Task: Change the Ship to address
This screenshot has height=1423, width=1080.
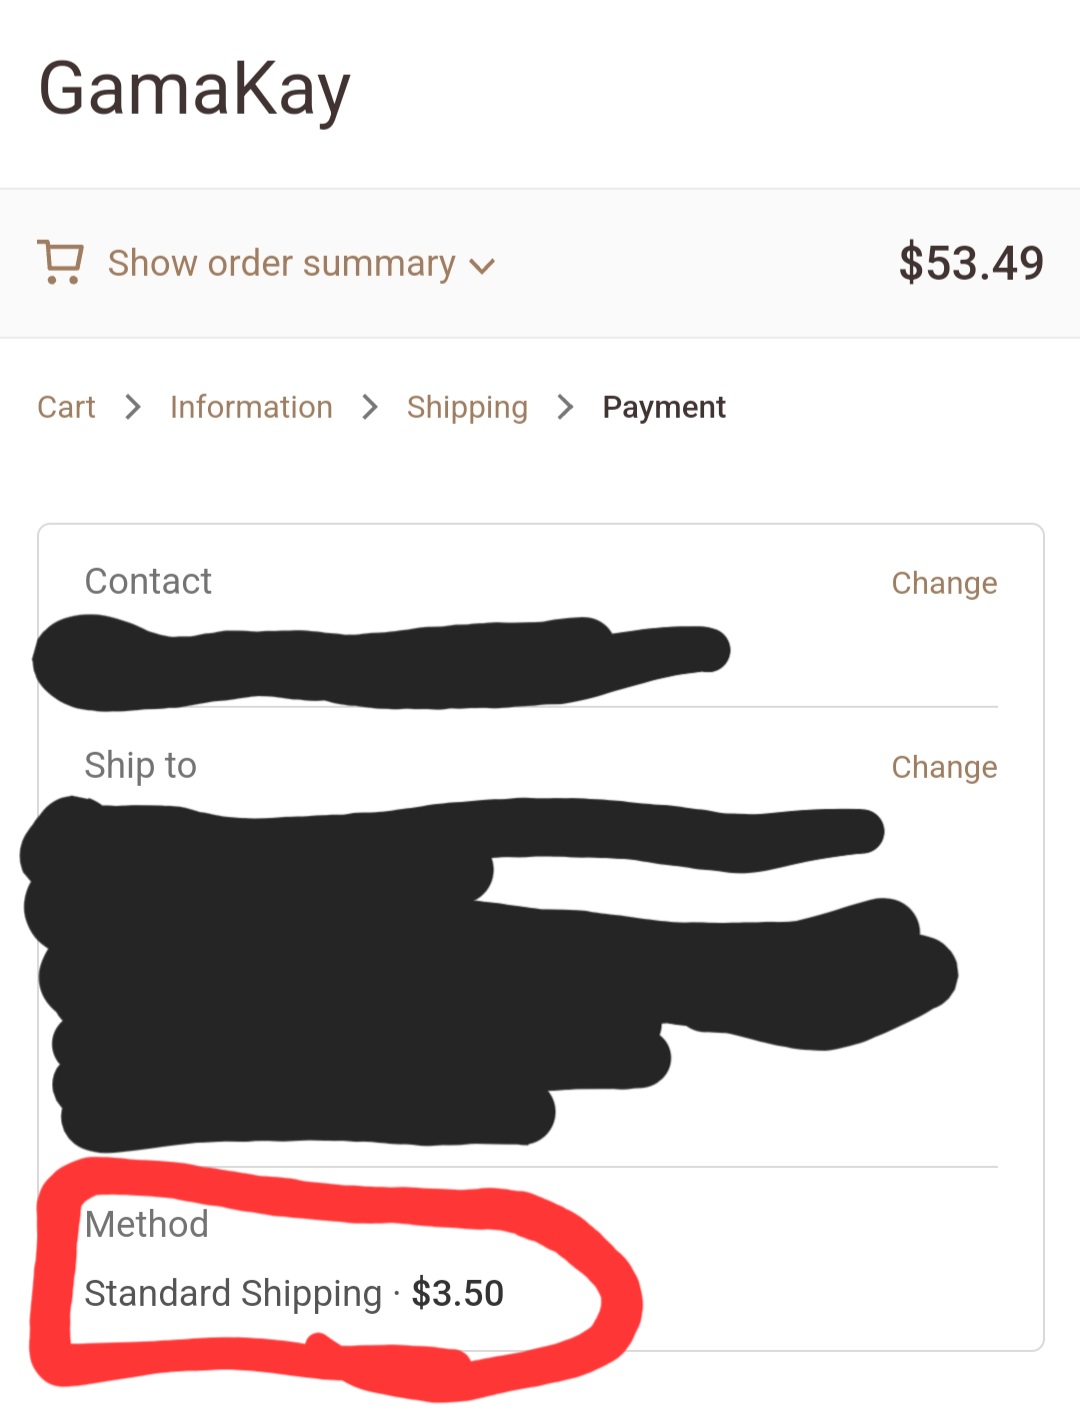Action: (x=944, y=767)
